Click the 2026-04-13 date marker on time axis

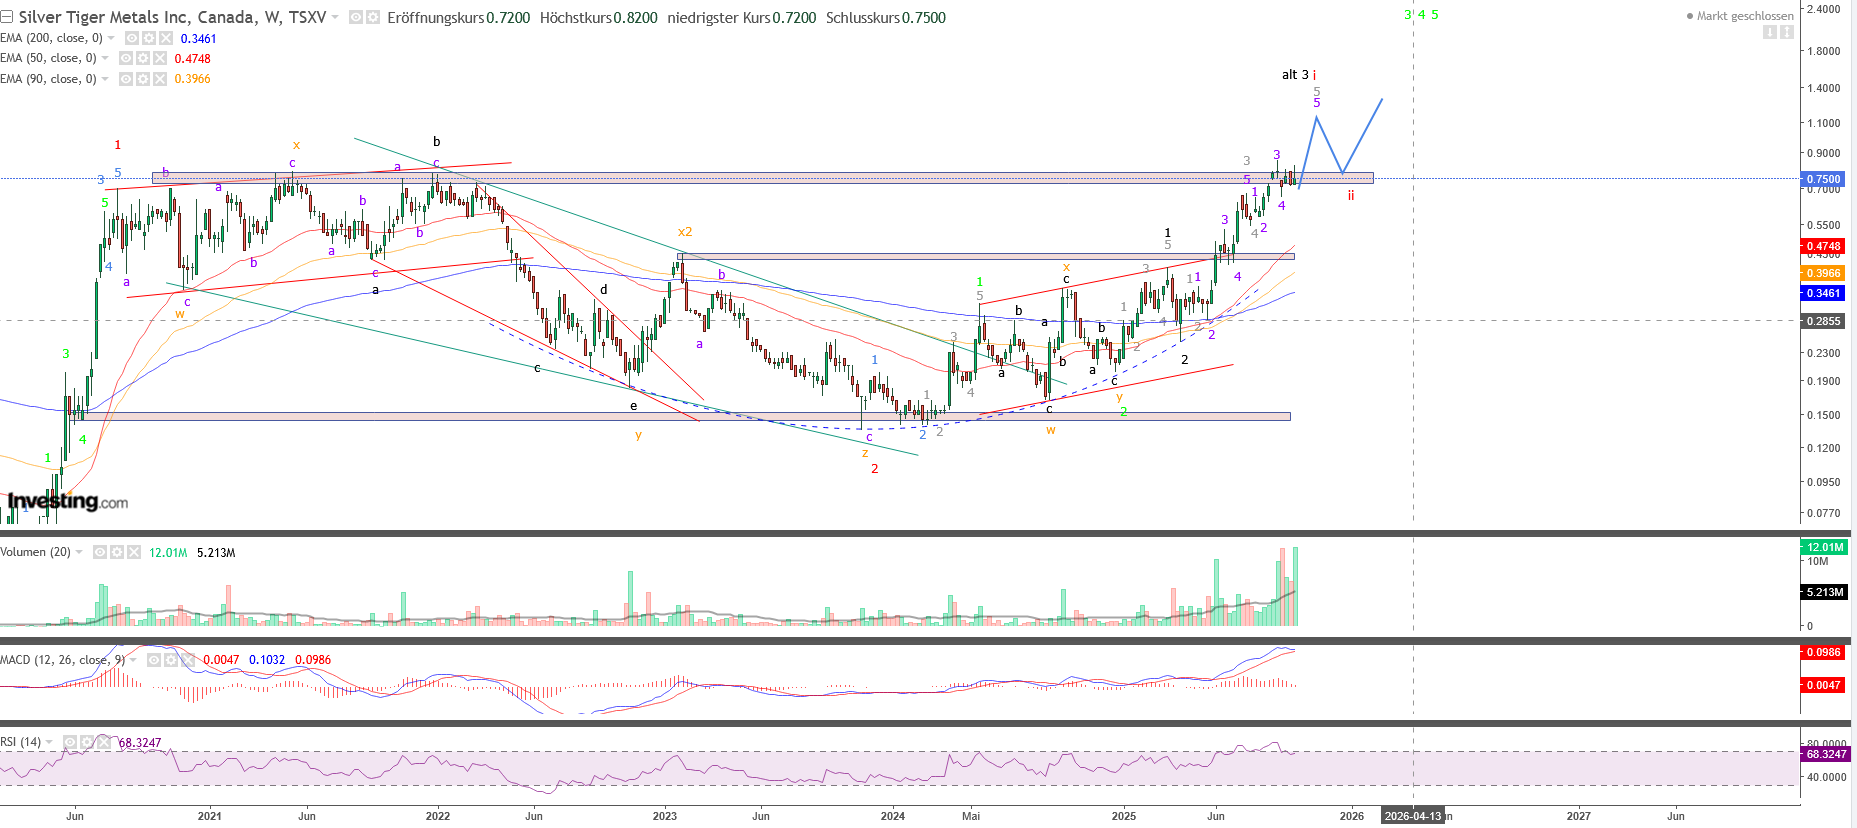click(x=1412, y=816)
